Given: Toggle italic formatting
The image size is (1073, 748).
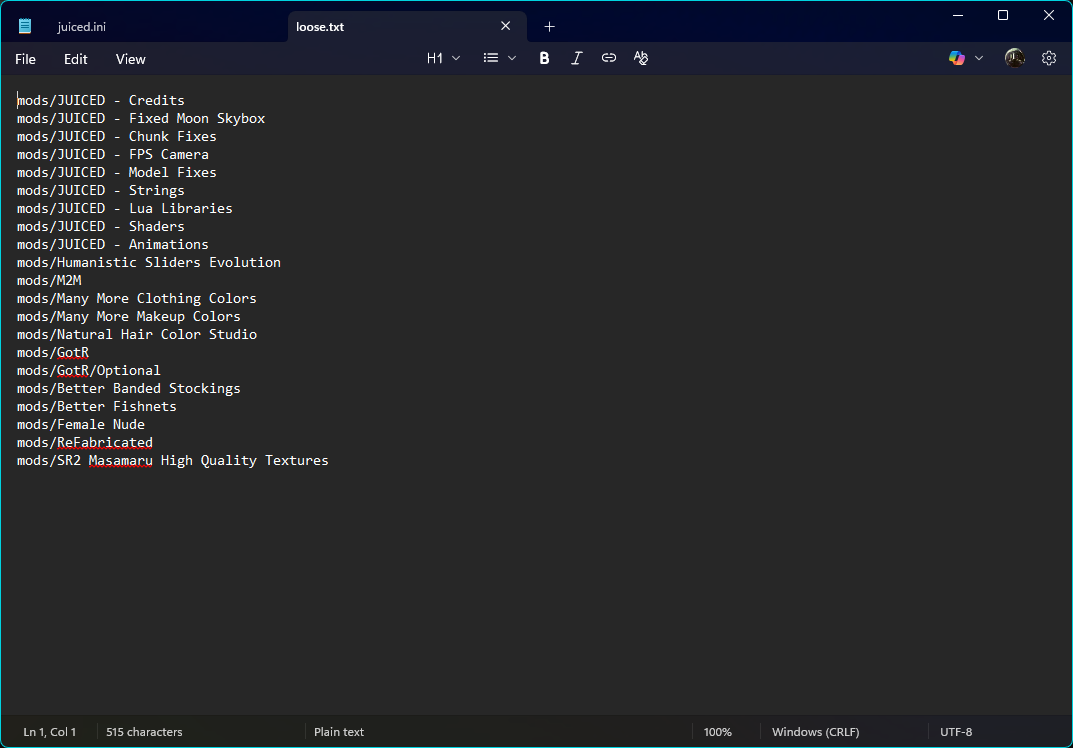Looking at the screenshot, I should click(x=576, y=59).
